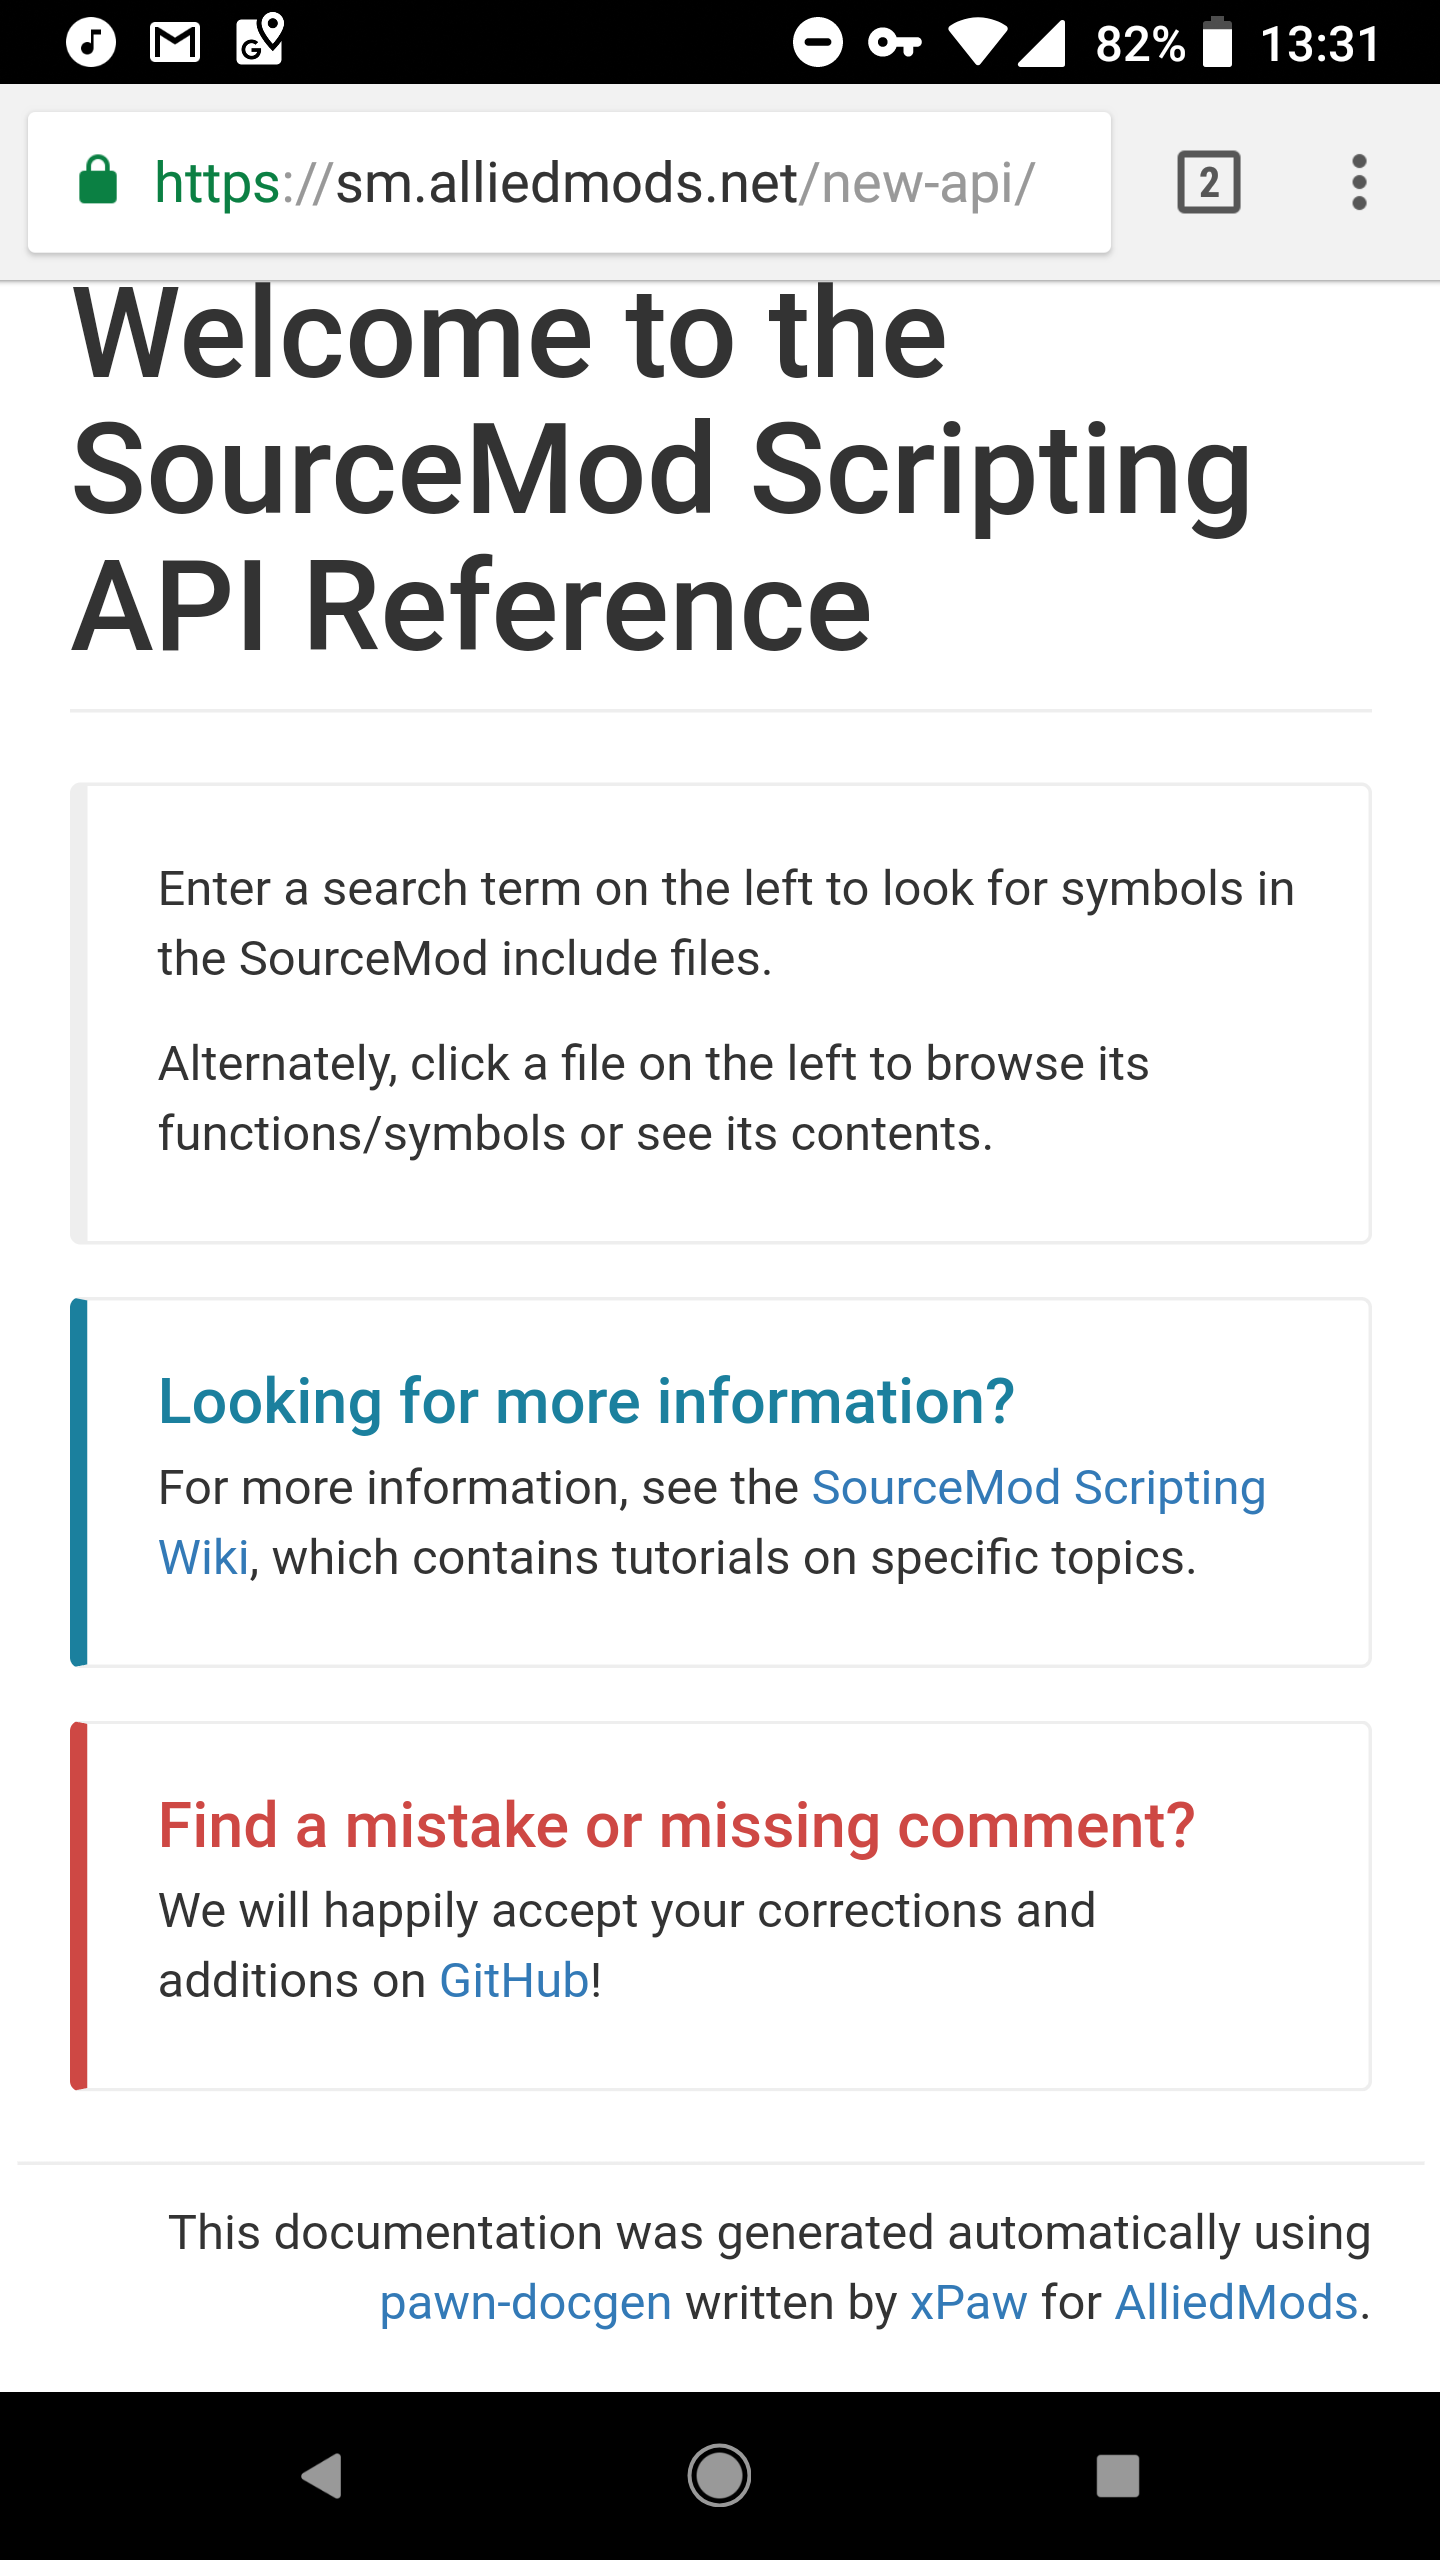Screen dimensions: 1440x2560
Task: Tap the recent apps square button
Action: (x=1117, y=2476)
